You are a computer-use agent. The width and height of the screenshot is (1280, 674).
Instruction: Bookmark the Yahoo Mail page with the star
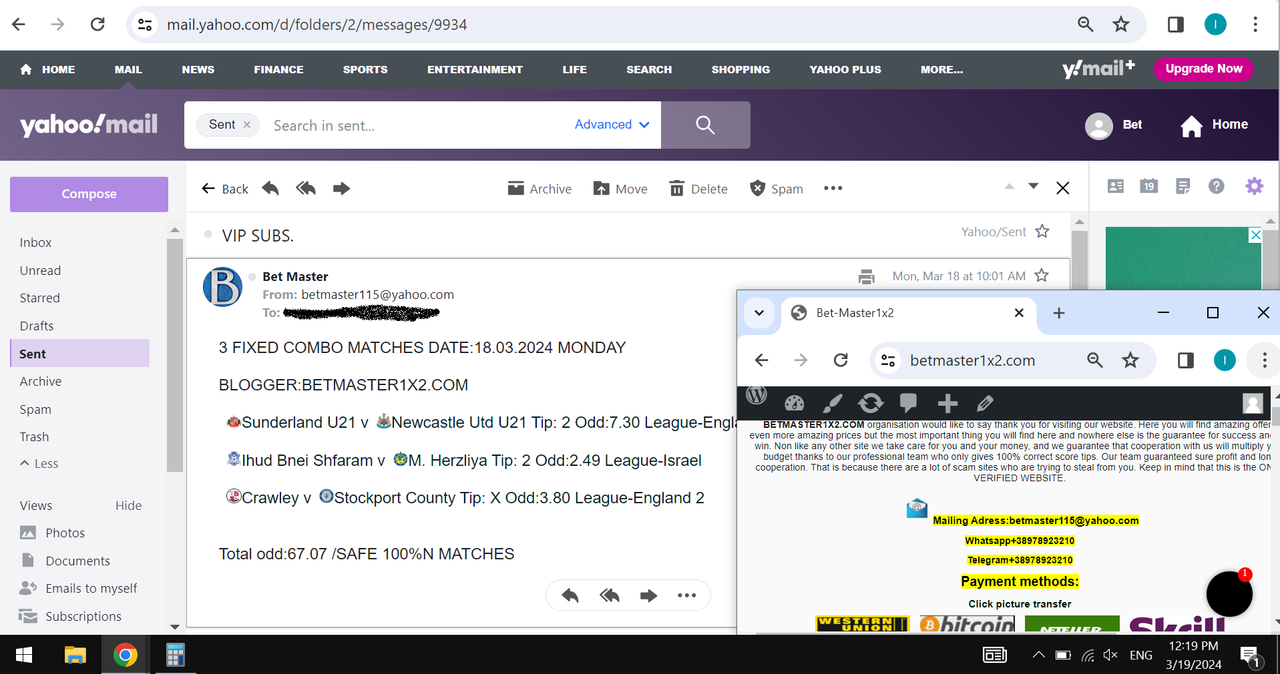(1121, 24)
